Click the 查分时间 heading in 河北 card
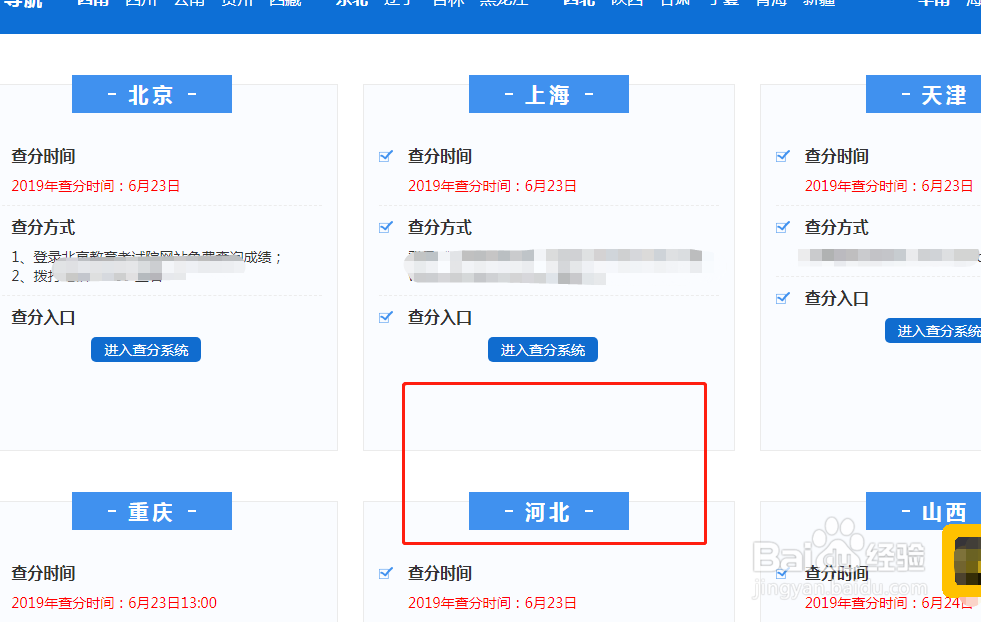 (440, 573)
